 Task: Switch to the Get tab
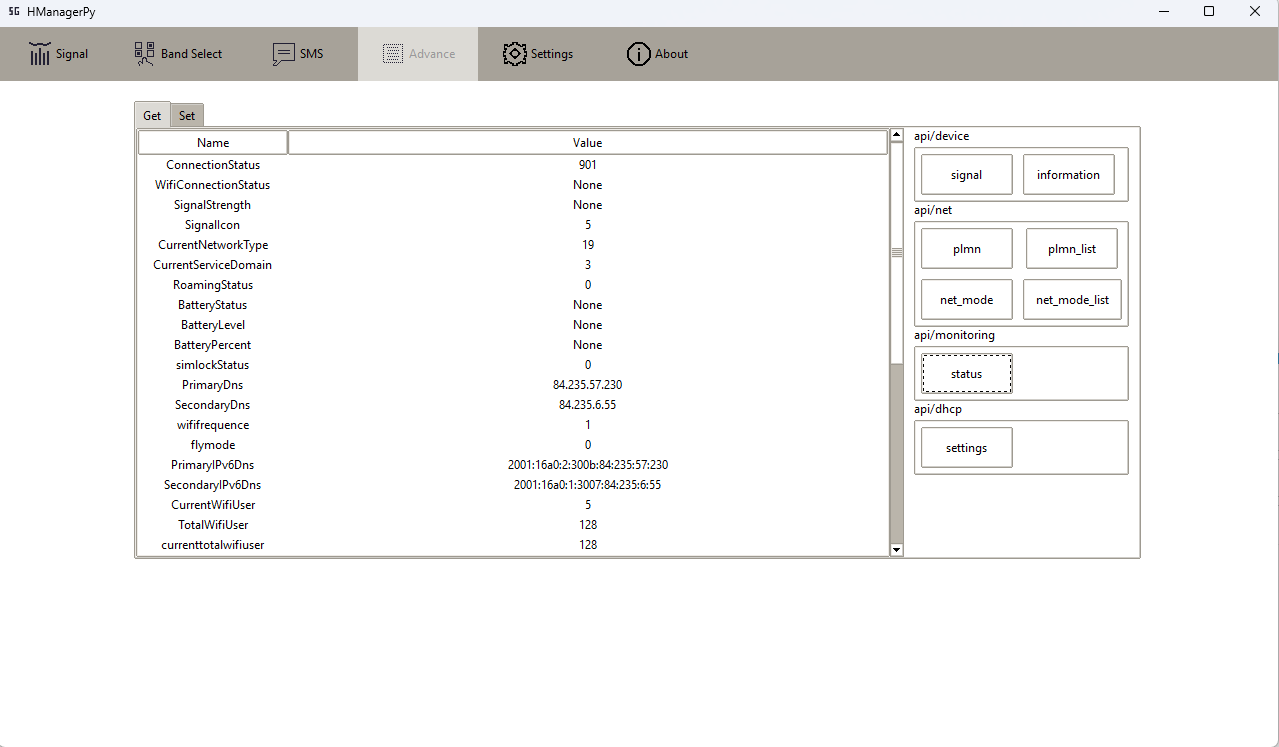point(152,115)
